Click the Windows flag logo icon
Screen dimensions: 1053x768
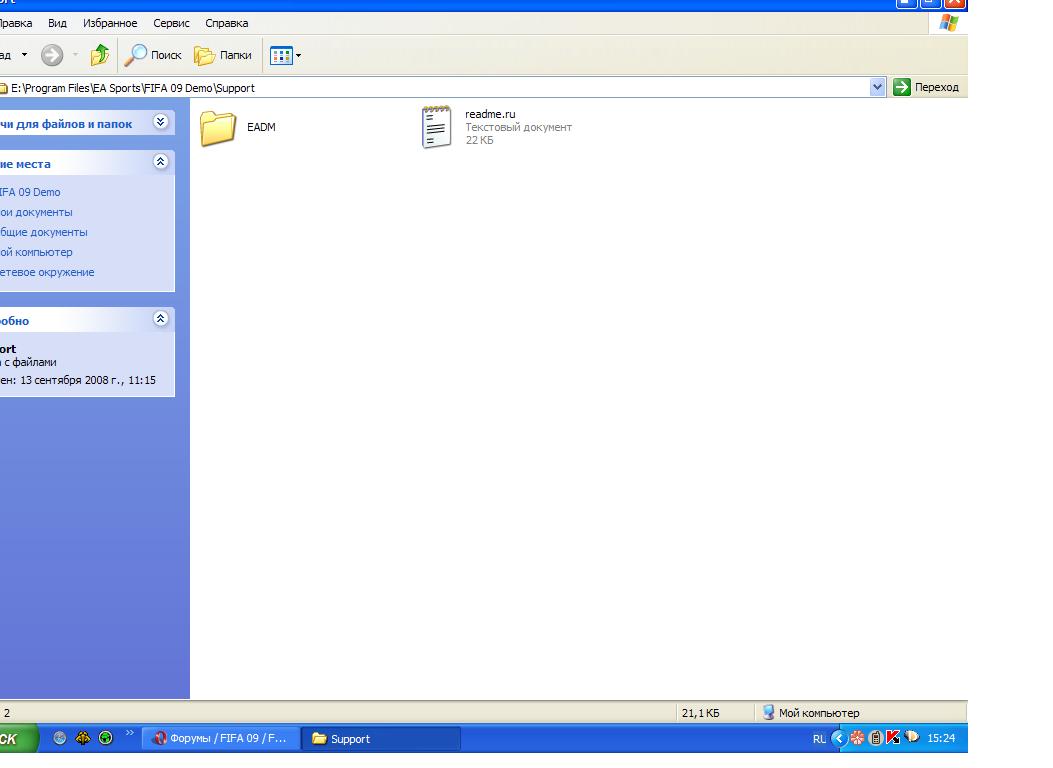click(949, 23)
